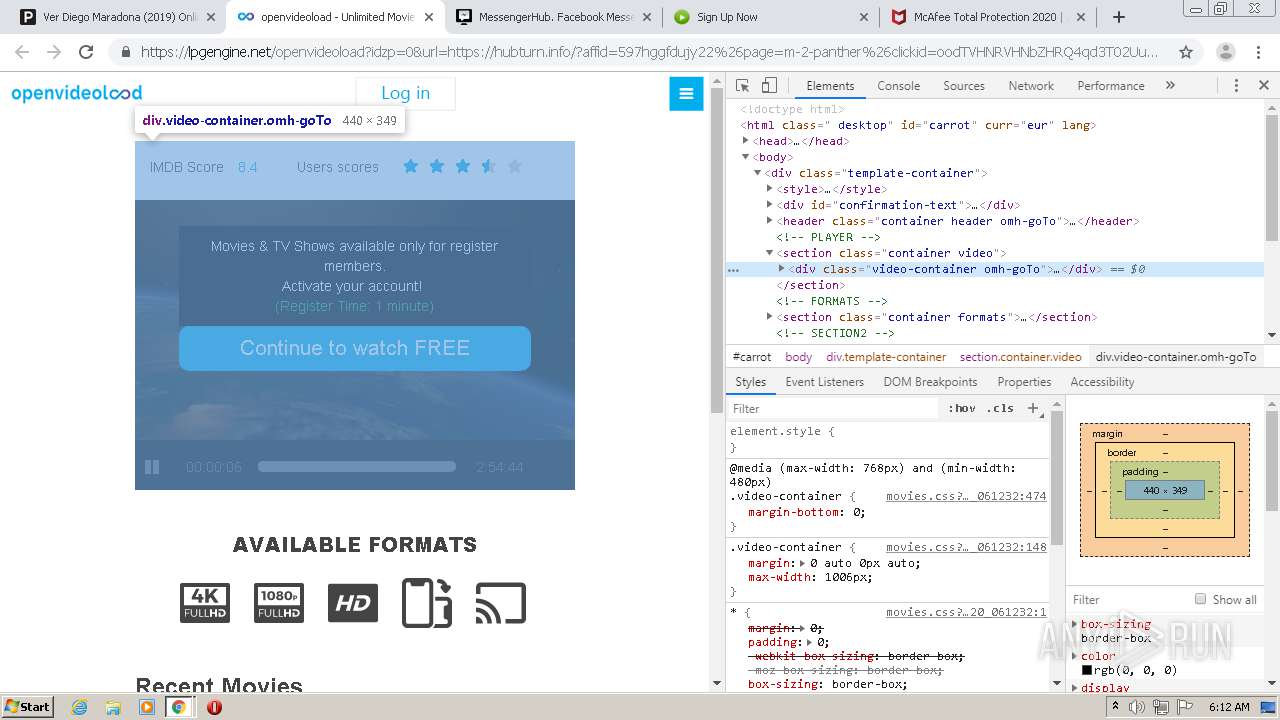
Task: Toggle the .cls class editor
Action: [1000, 408]
